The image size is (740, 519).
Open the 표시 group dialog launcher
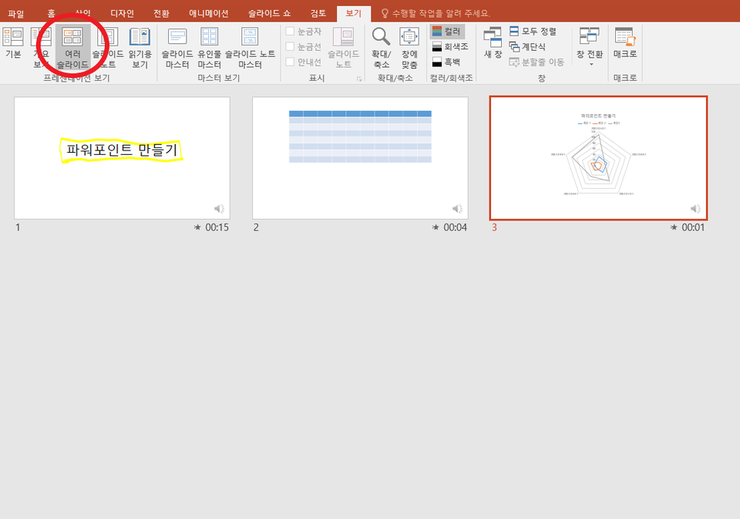(x=359, y=79)
